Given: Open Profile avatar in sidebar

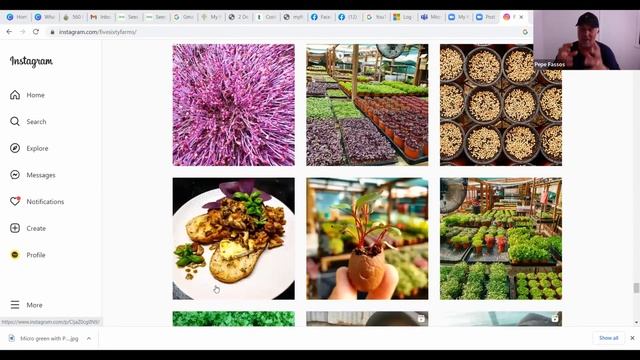Looking at the screenshot, I should pyautogui.click(x=15, y=255).
